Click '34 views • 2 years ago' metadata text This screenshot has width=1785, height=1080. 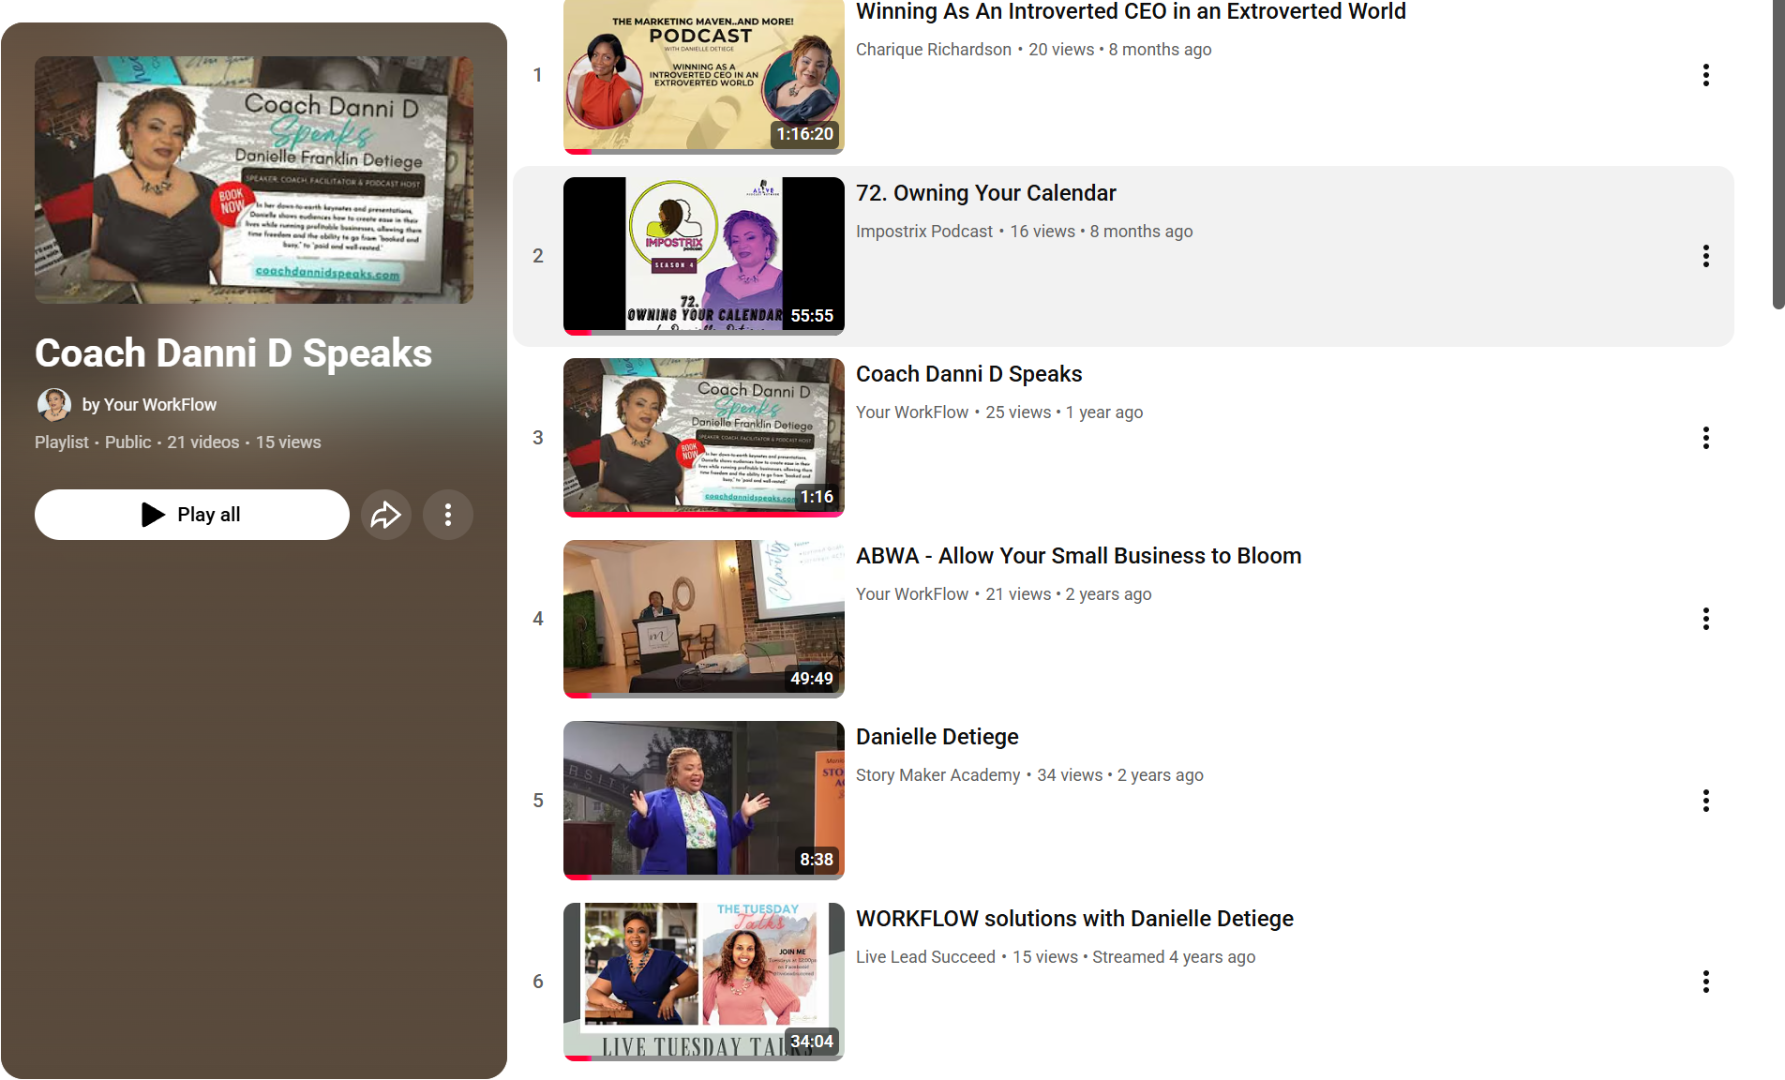(x=1120, y=776)
